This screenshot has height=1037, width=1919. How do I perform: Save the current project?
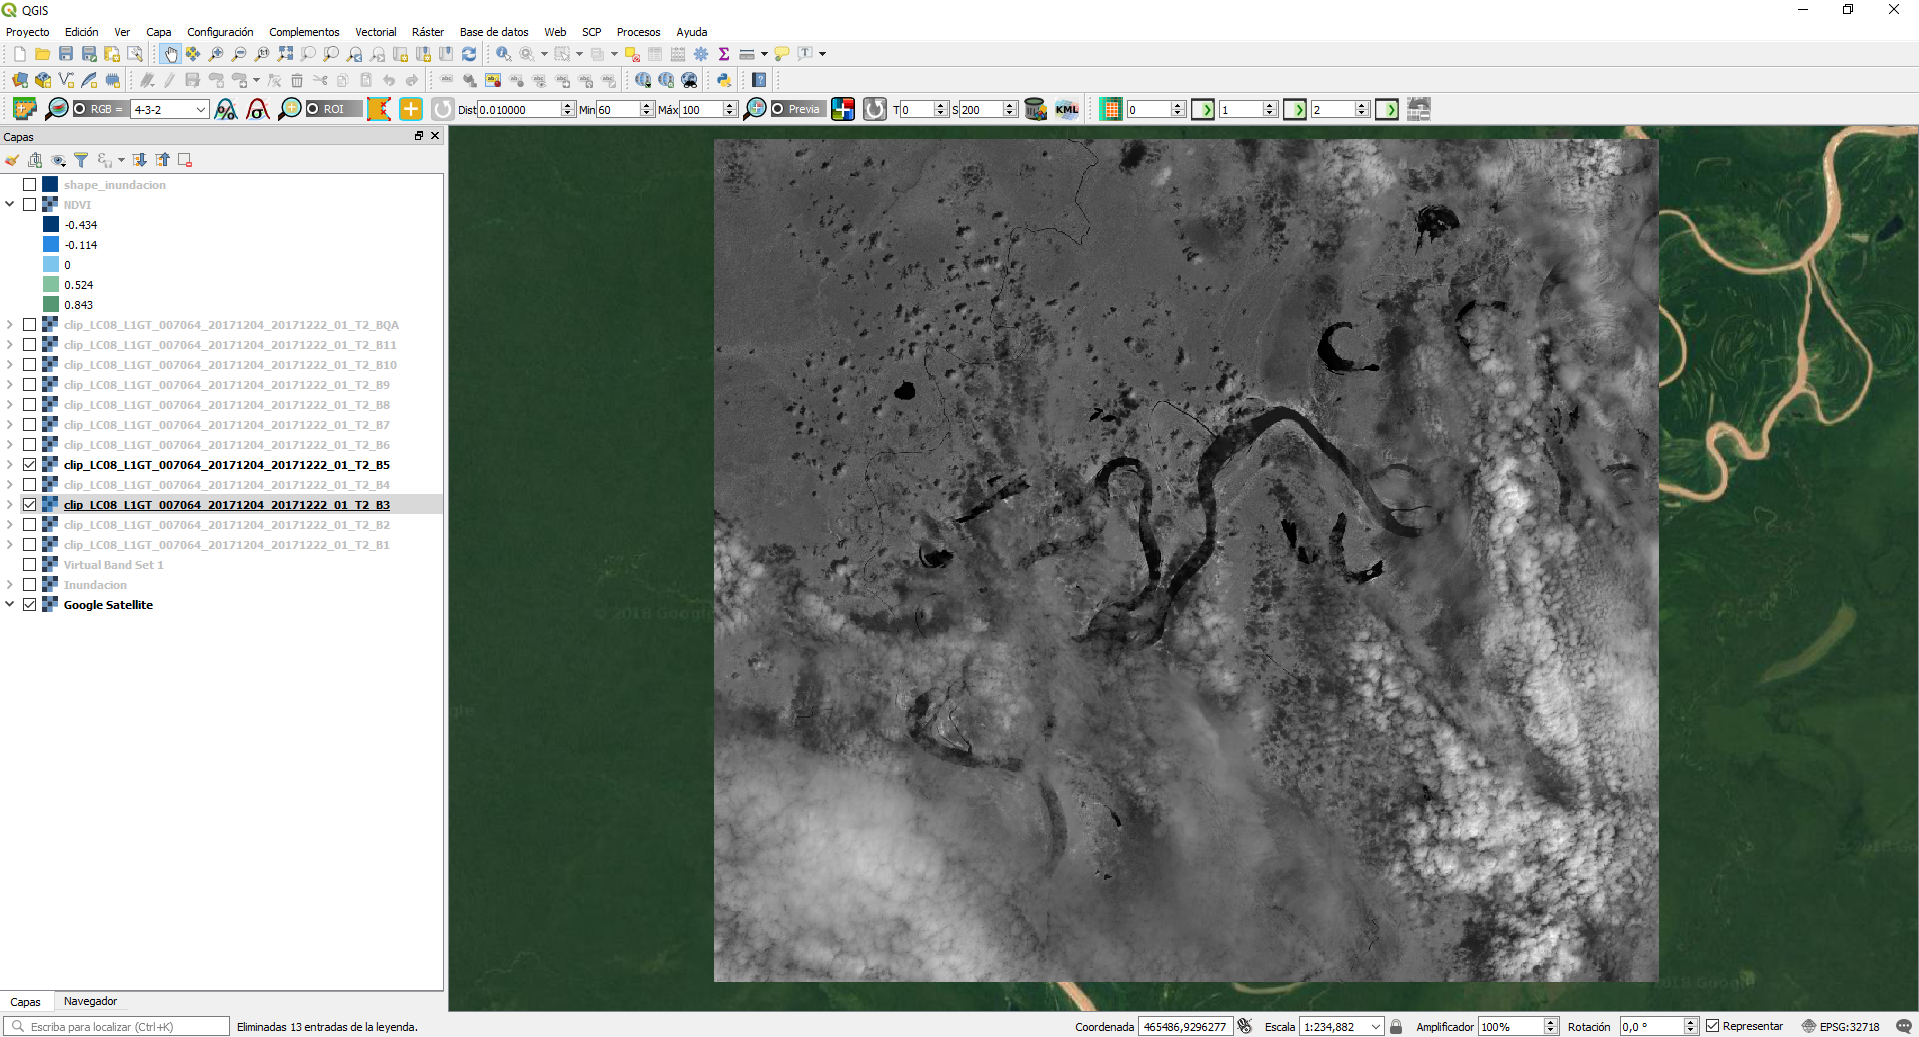tap(66, 54)
